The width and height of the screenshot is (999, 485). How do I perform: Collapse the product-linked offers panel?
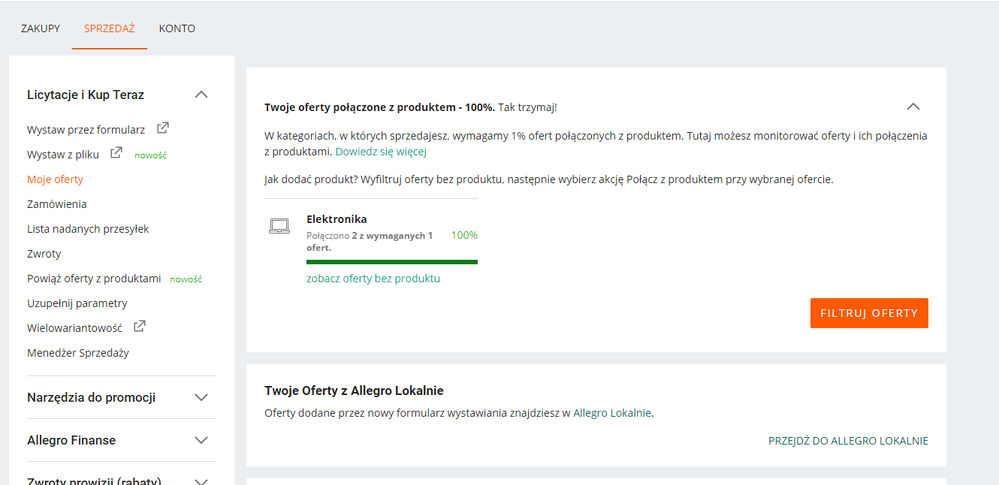912,106
